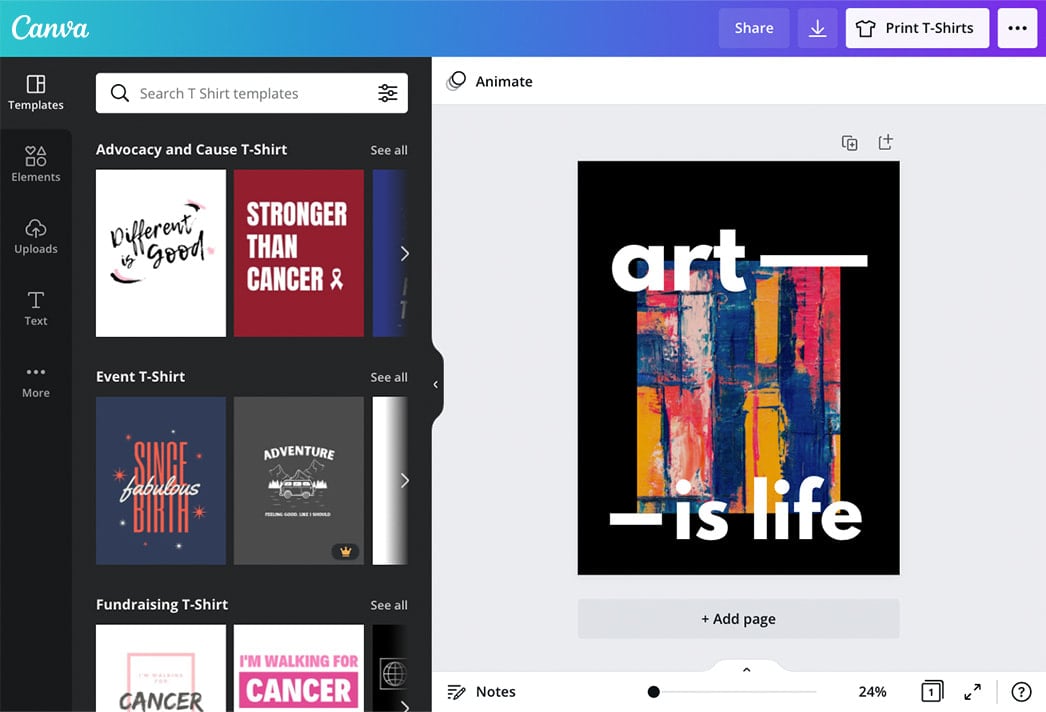Image resolution: width=1046 pixels, height=712 pixels.
Task: Open See all for Event T-Shirt templates
Action: click(389, 377)
